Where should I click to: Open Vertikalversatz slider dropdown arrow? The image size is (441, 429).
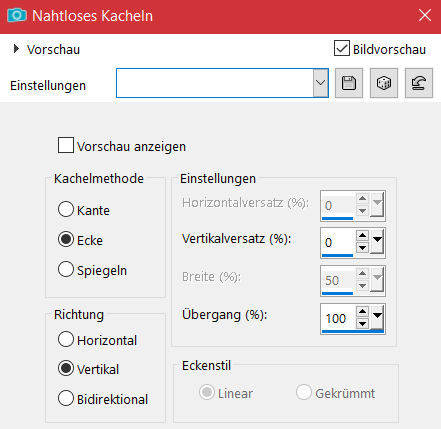point(377,241)
